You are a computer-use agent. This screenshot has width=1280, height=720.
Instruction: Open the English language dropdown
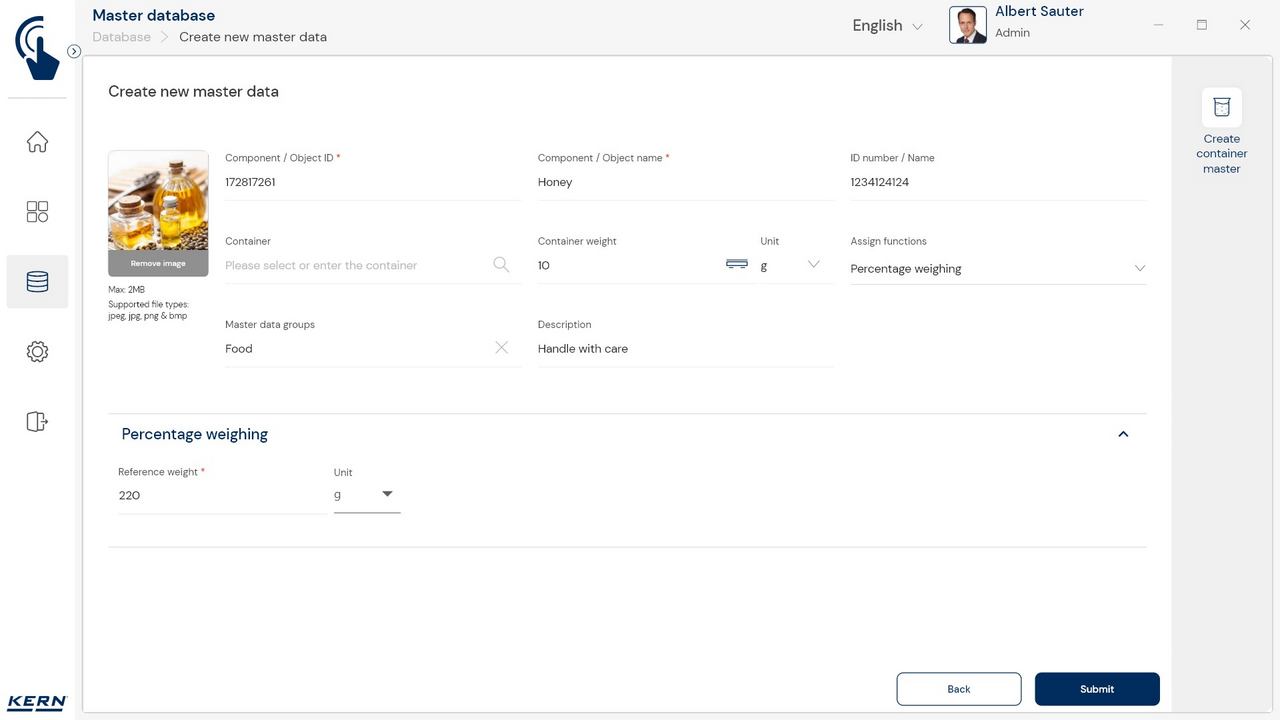click(x=887, y=26)
